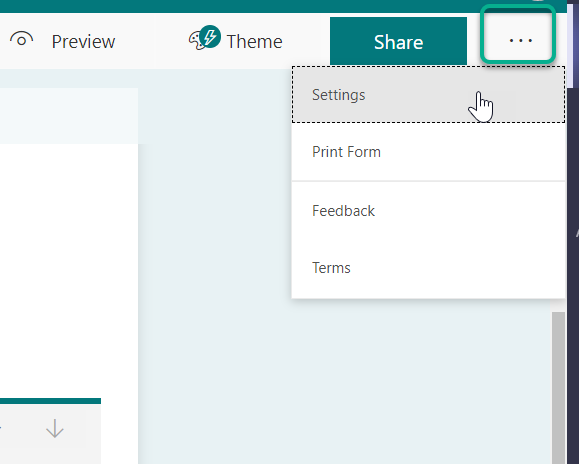Open the form Preview label
The width and height of the screenshot is (579, 464).
point(83,41)
